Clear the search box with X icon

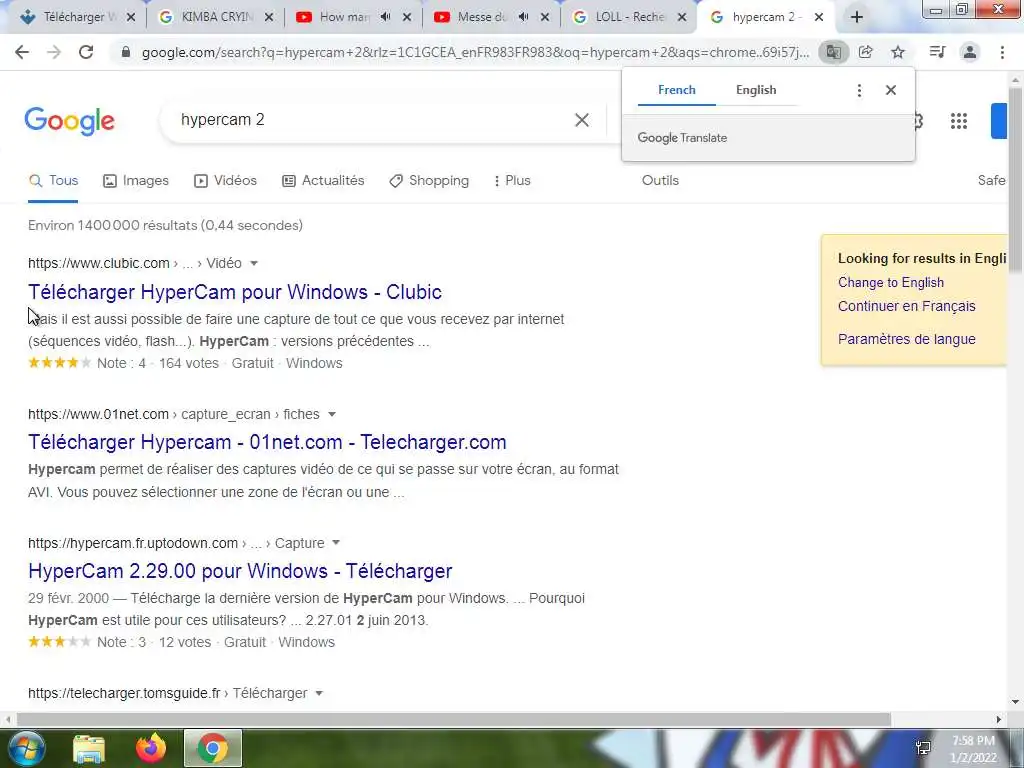coord(581,120)
